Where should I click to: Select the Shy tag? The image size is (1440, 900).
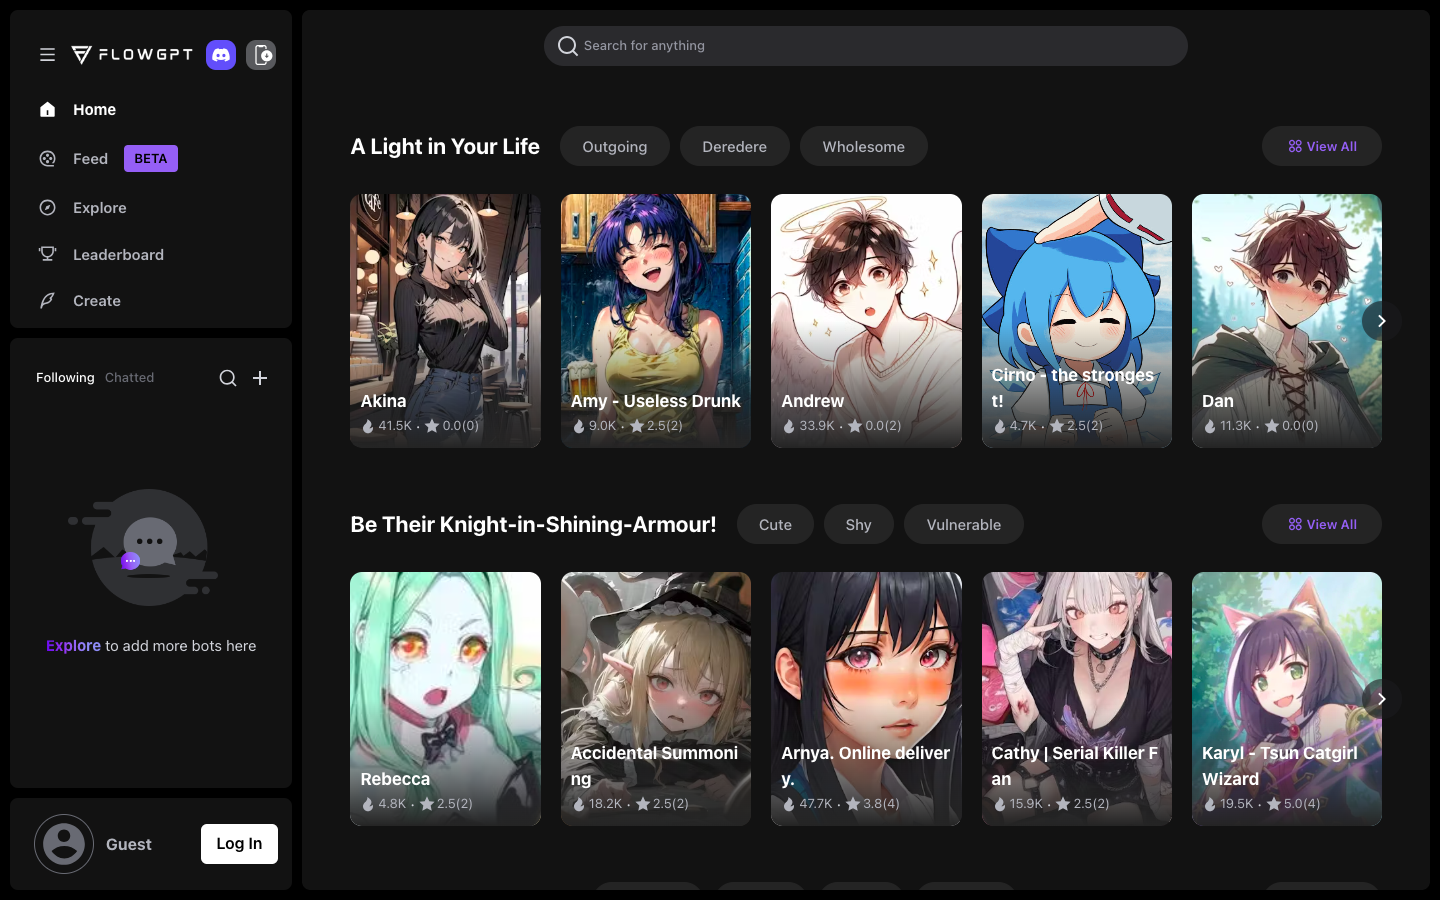(859, 524)
